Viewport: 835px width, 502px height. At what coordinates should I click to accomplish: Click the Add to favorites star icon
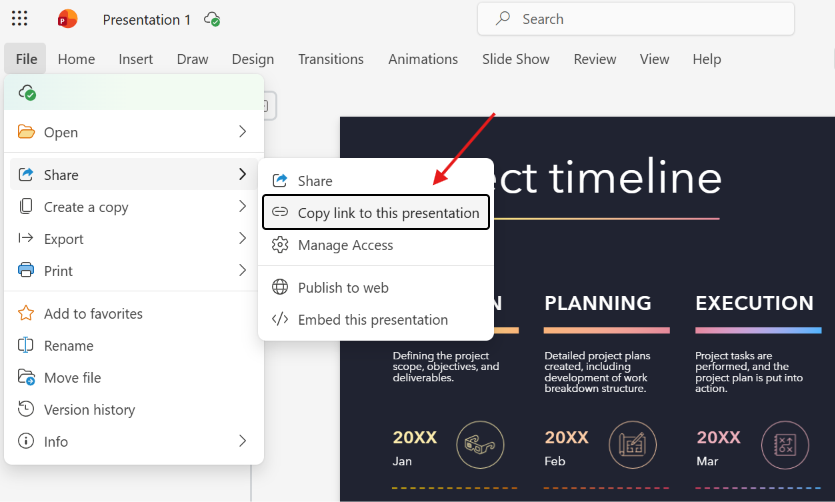click(26, 312)
